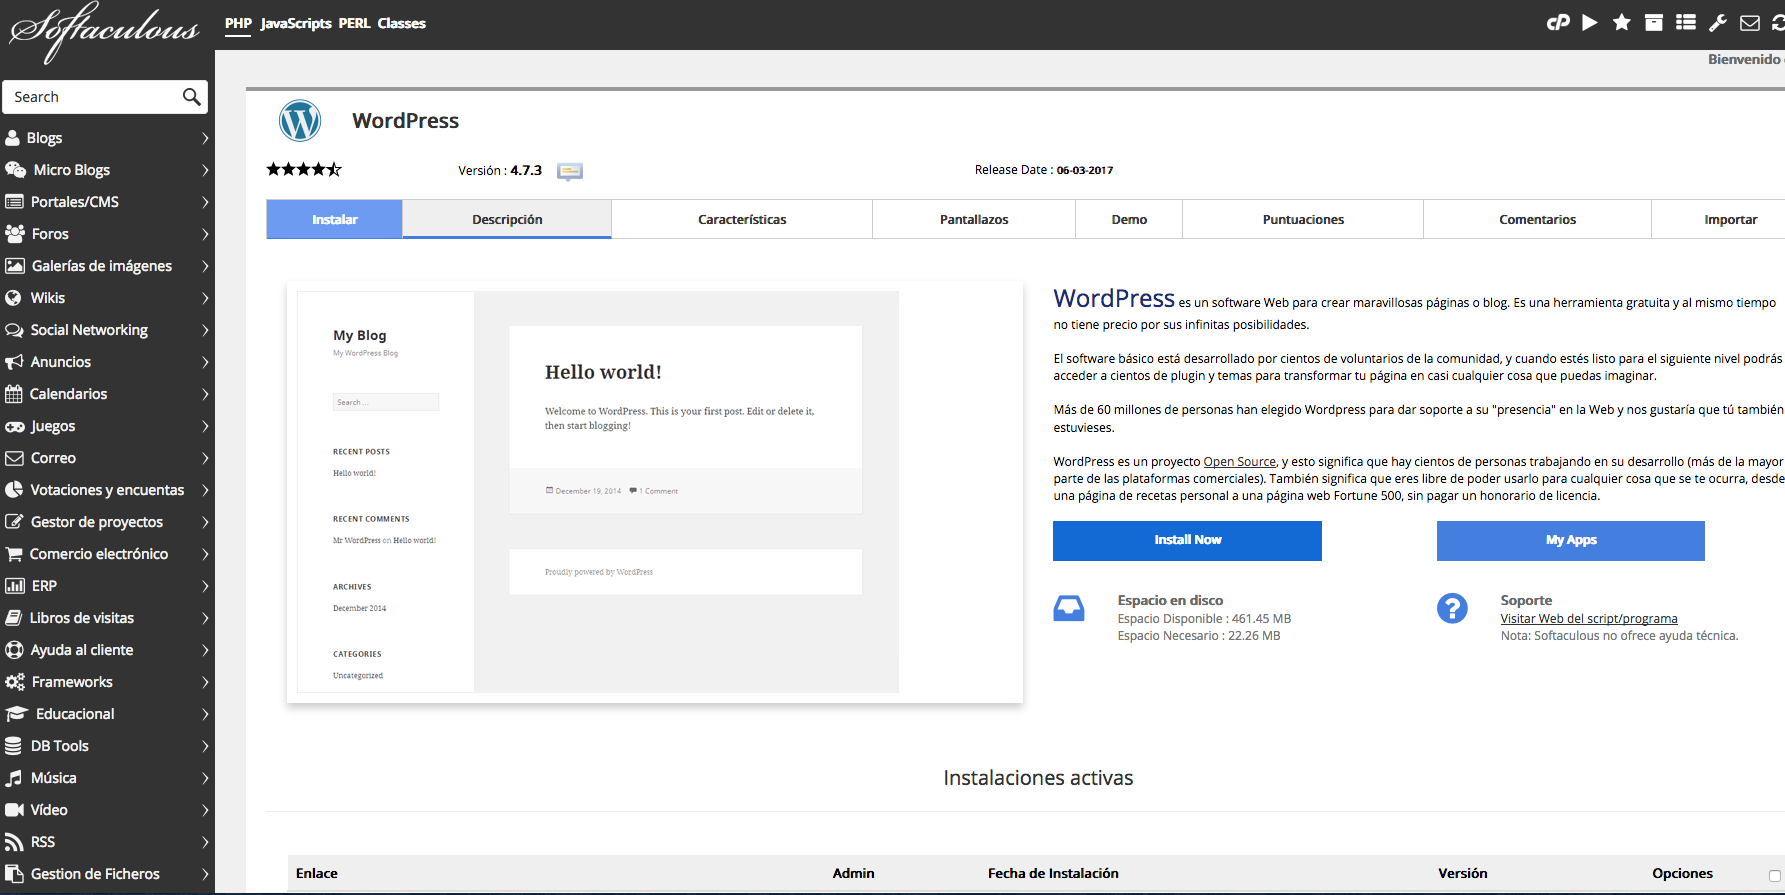
Task: Click the WordPress logo icon
Action: [x=300, y=121]
